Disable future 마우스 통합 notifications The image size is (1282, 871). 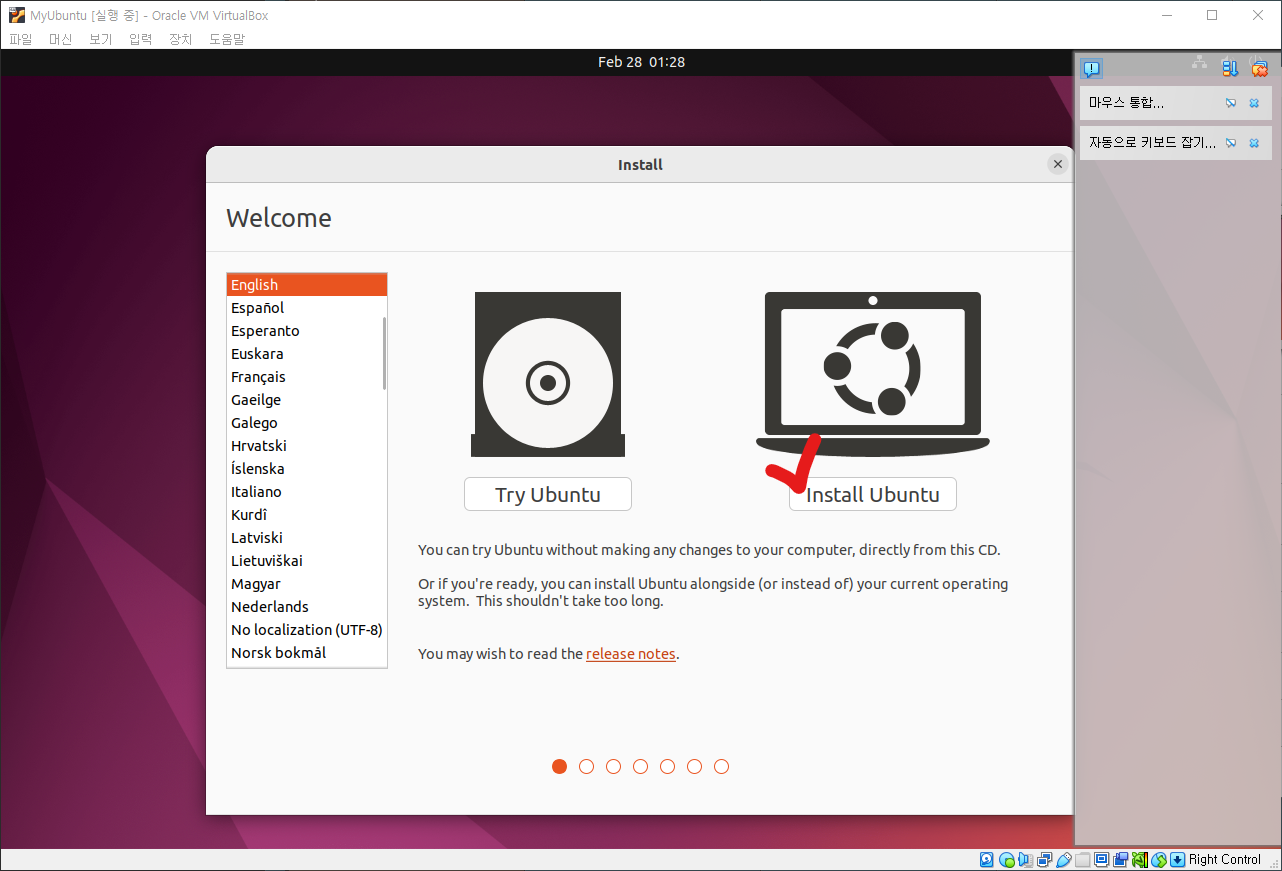pyautogui.click(x=1231, y=103)
